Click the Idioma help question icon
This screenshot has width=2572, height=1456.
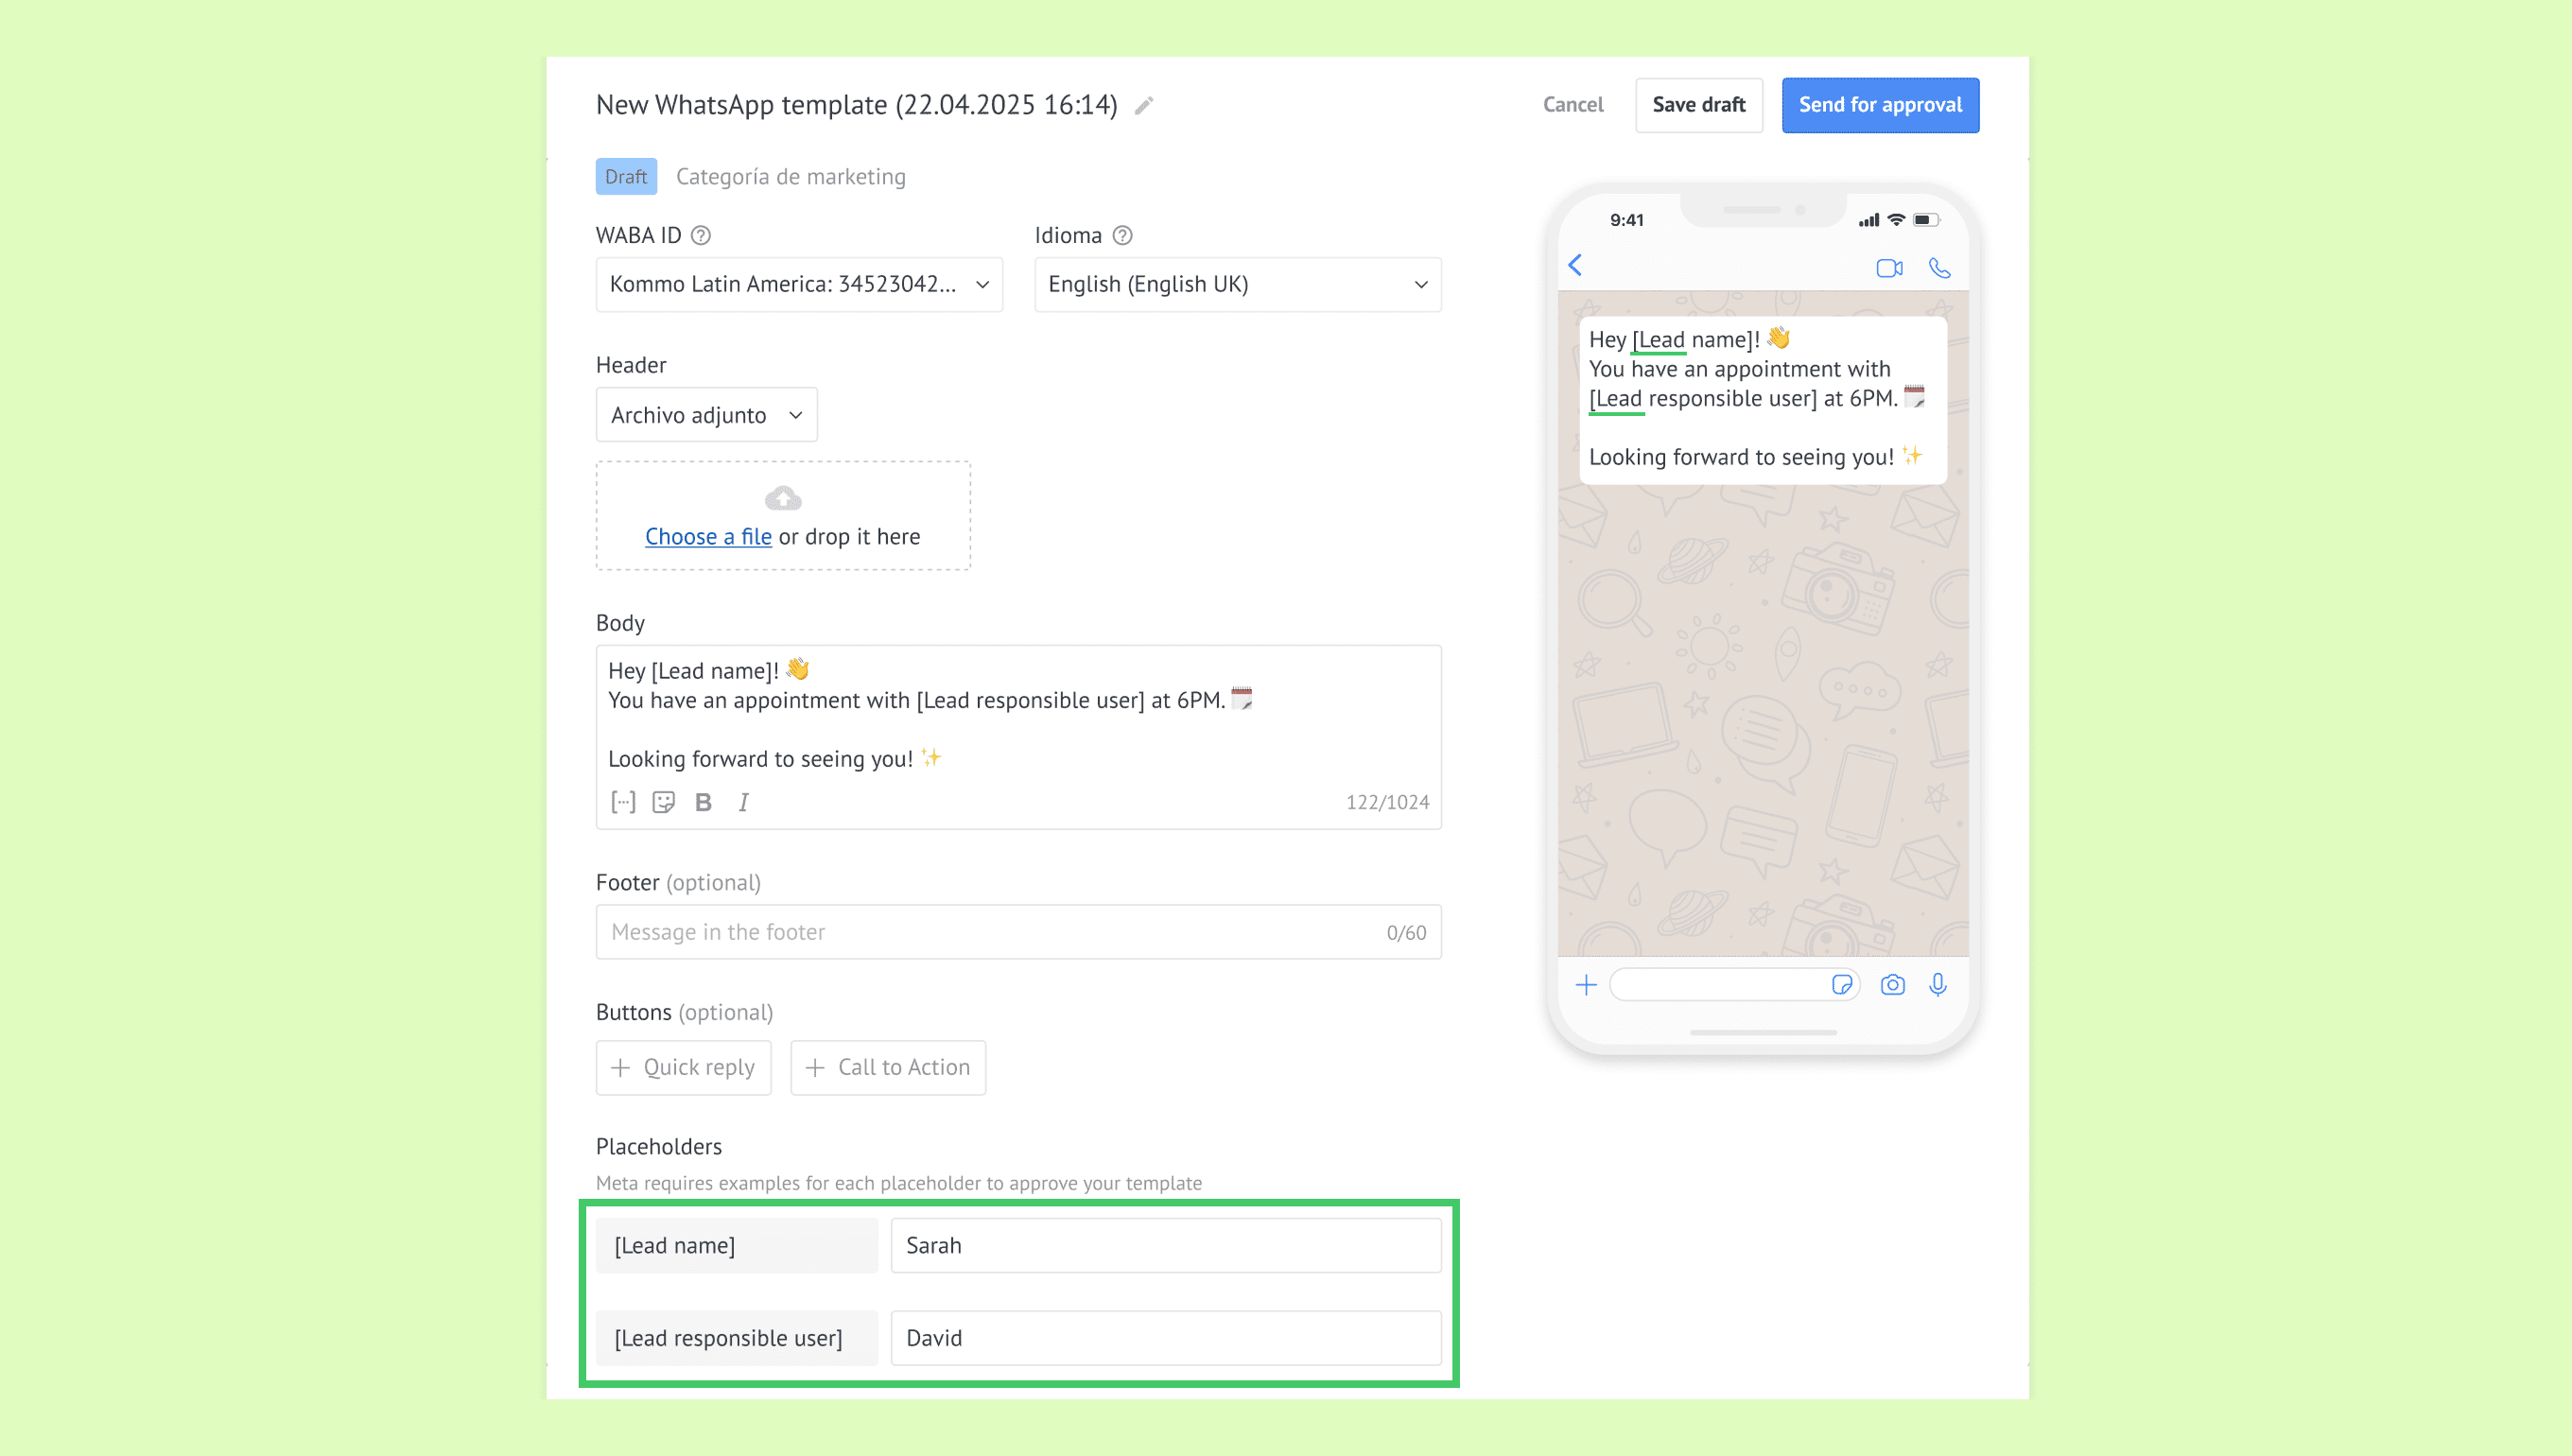click(x=1122, y=235)
